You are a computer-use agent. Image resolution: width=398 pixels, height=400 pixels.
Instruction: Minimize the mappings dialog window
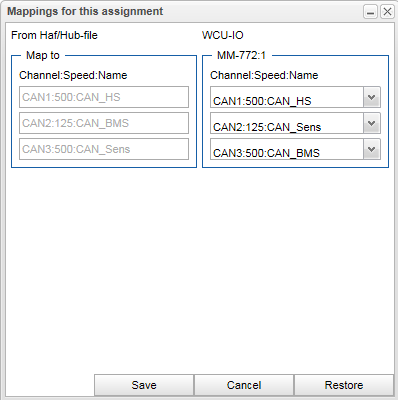(370, 12)
